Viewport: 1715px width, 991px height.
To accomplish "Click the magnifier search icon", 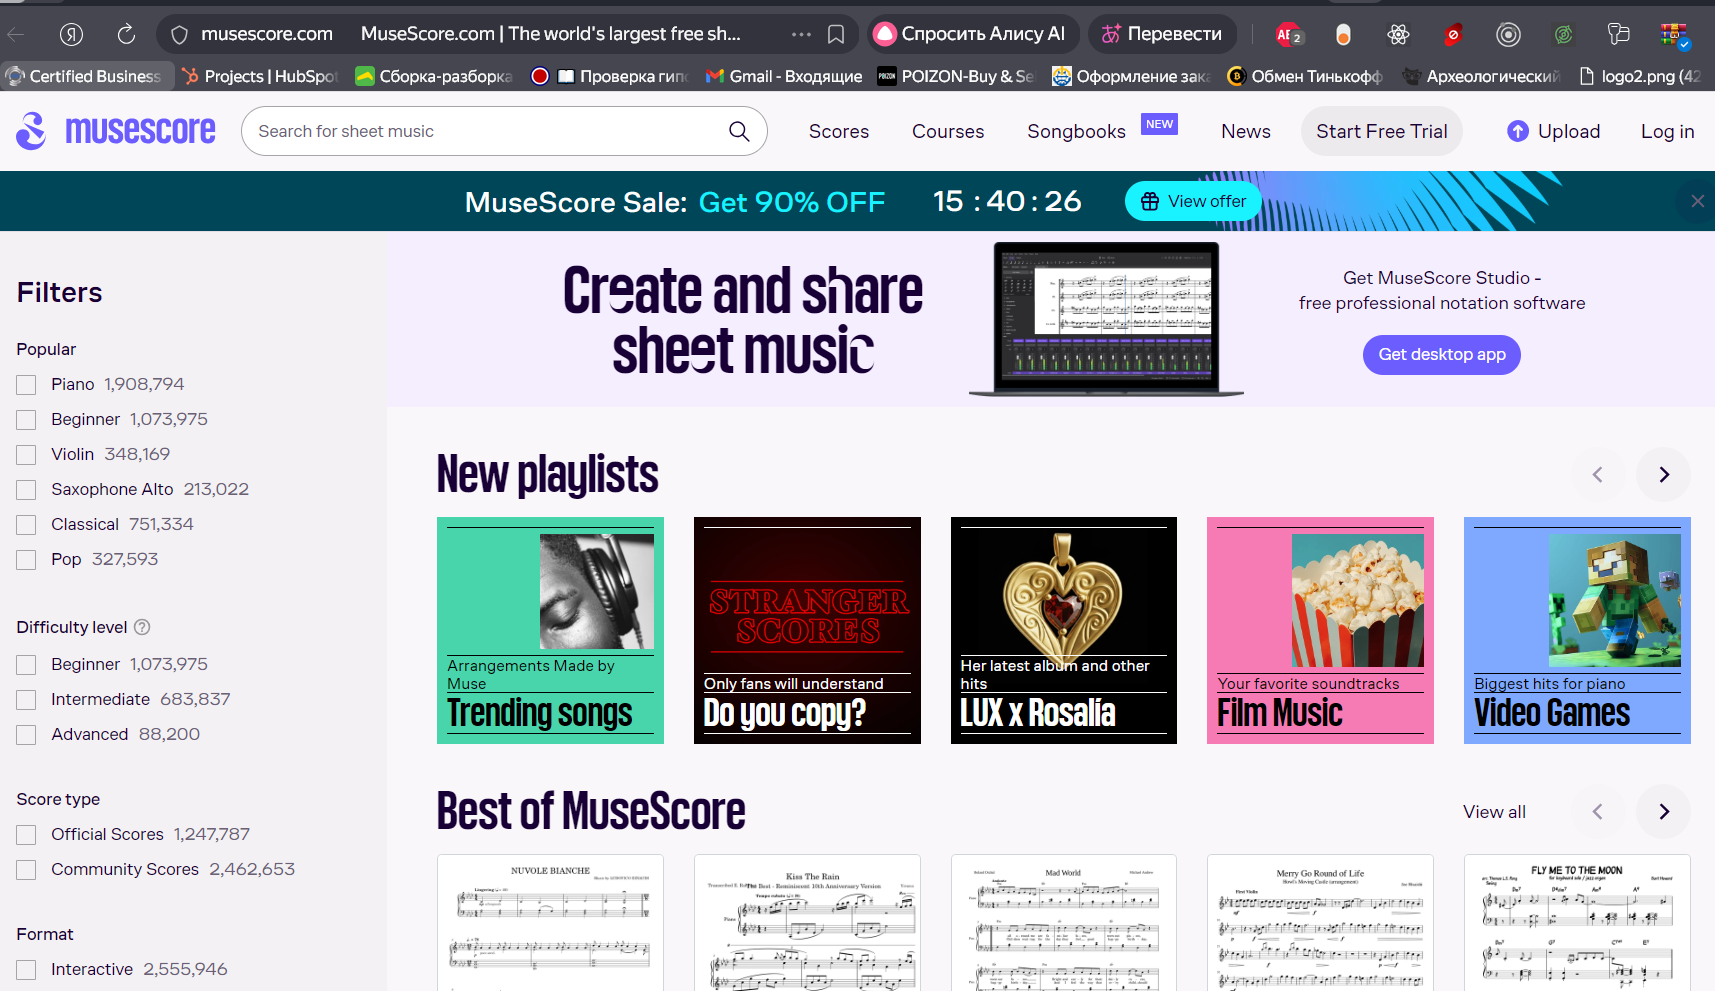I will click(x=739, y=131).
